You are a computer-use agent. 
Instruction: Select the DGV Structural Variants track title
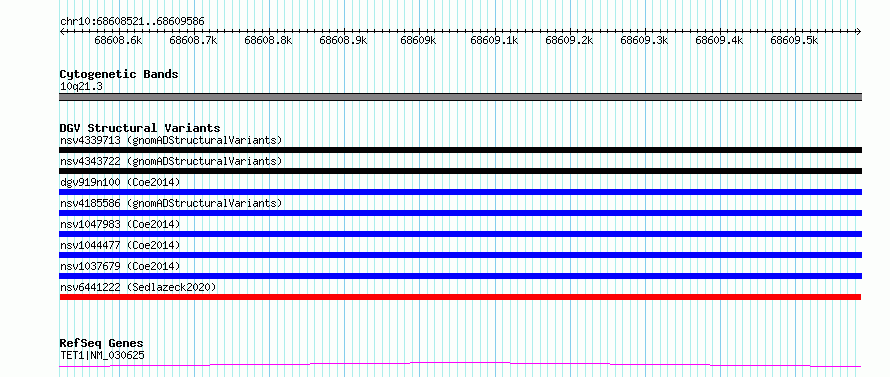(x=140, y=128)
